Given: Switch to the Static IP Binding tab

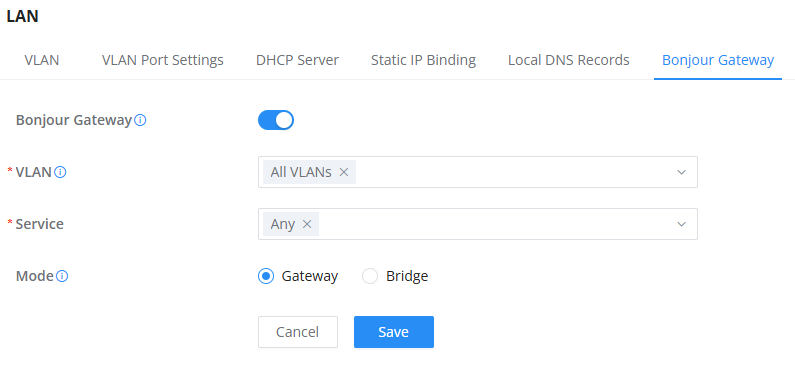Looking at the screenshot, I should [423, 60].
